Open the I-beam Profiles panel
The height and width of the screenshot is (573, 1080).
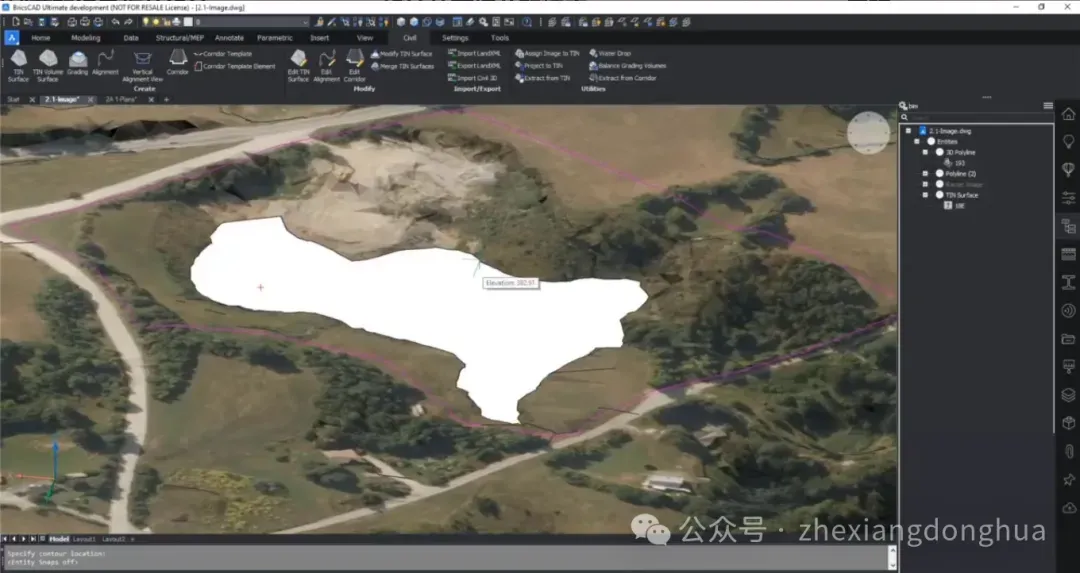click(x=1068, y=282)
